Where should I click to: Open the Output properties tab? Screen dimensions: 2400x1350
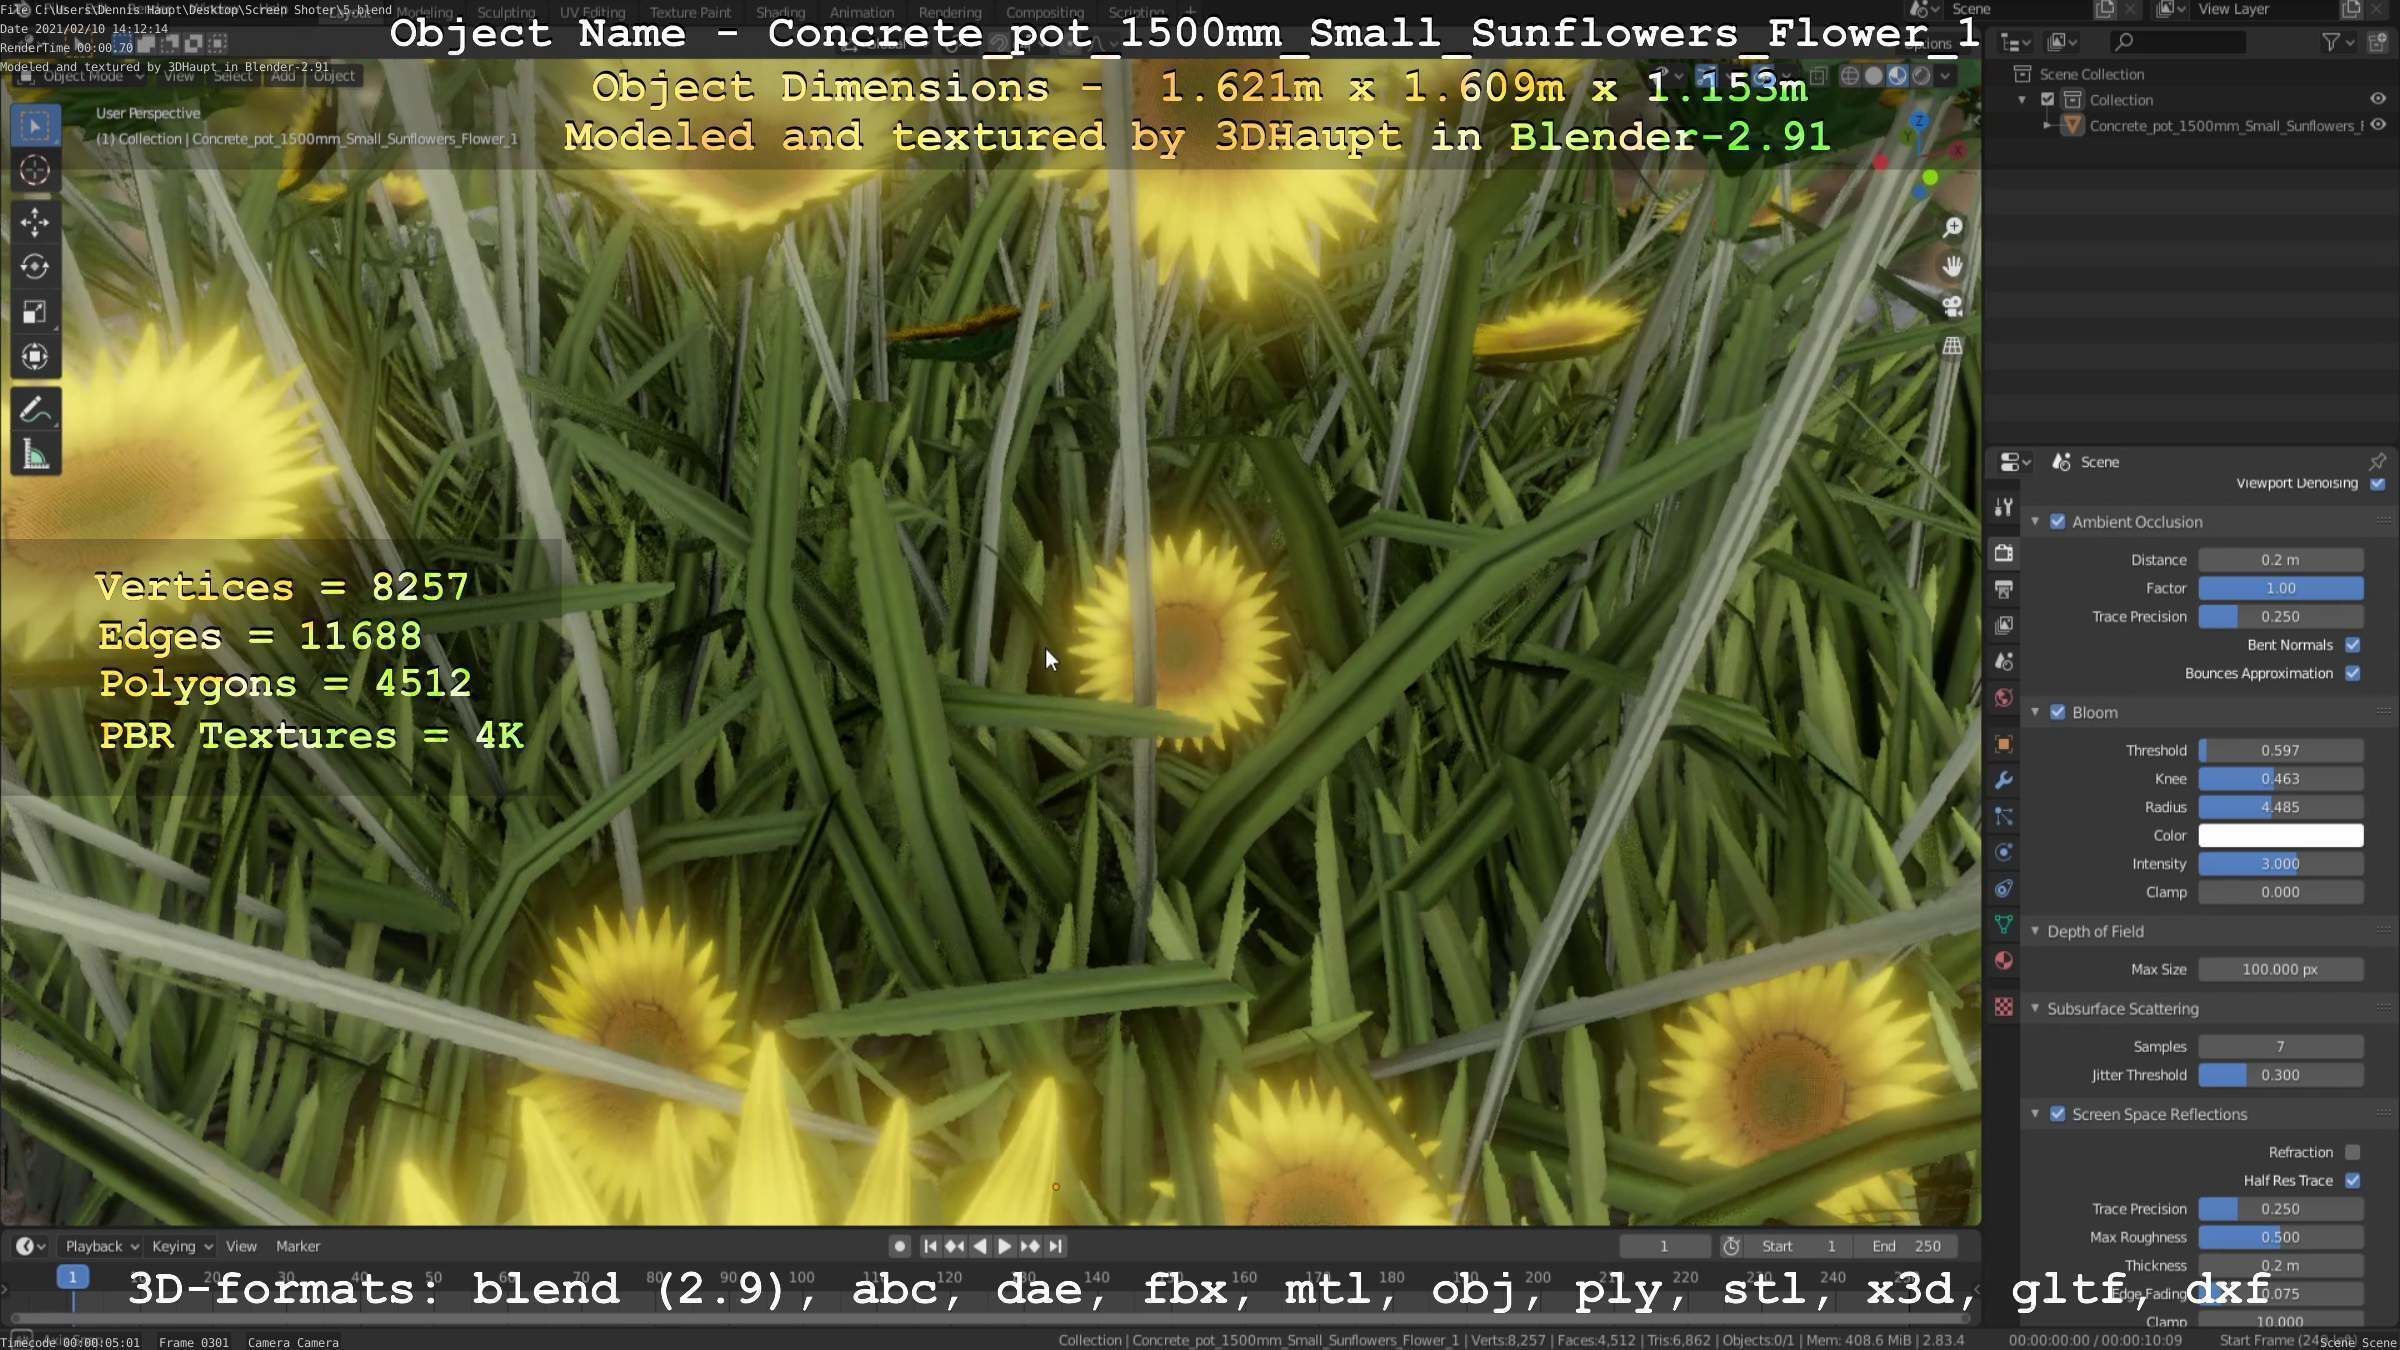point(2003,589)
